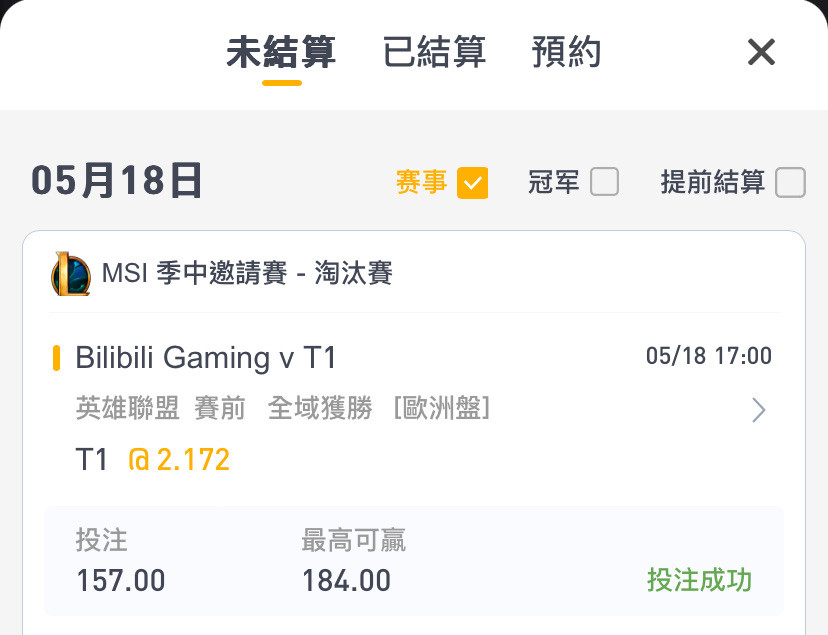This screenshot has height=635, width=828.
Task: Expand bet details with the right chevron
Action: tap(759, 410)
